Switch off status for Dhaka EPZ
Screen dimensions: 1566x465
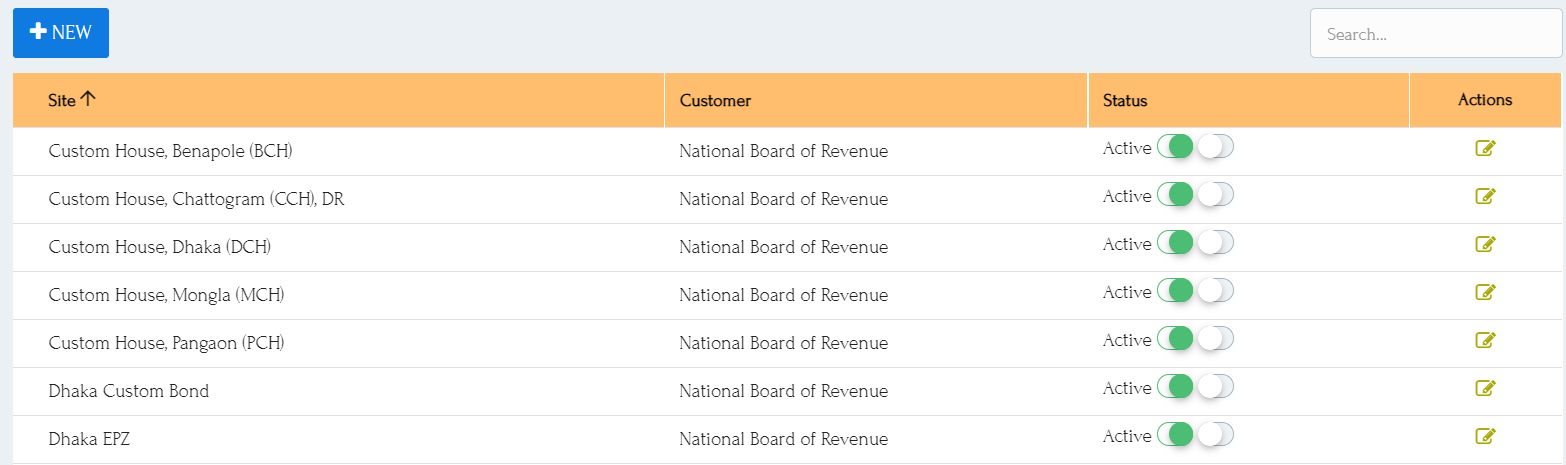(1195, 435)
